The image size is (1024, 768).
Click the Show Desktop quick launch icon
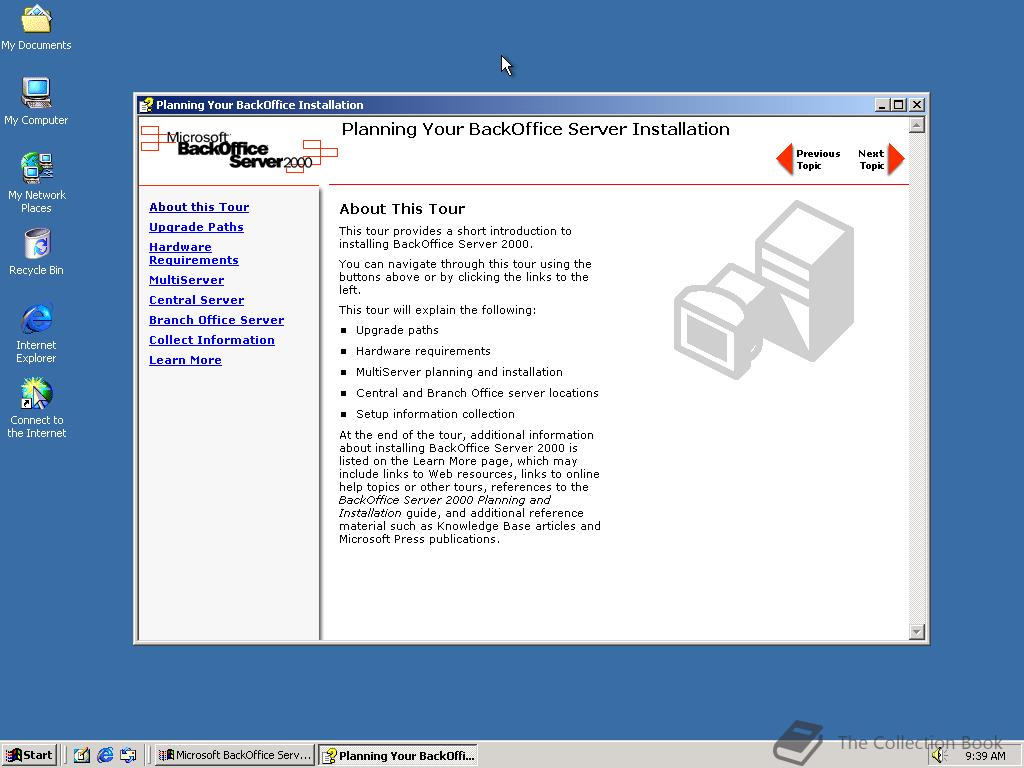click(82, 755)
